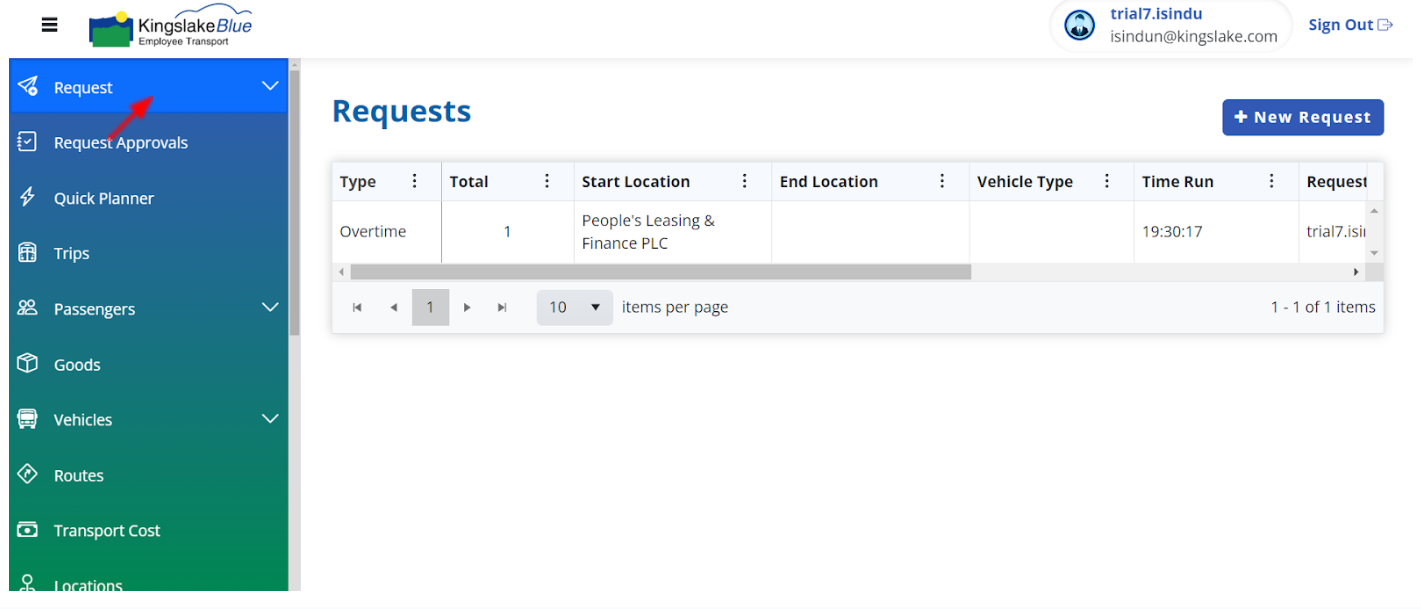
Task: Click the Quick Planner lightning icon
Action: pyautogui.click(x=28, y=197)
